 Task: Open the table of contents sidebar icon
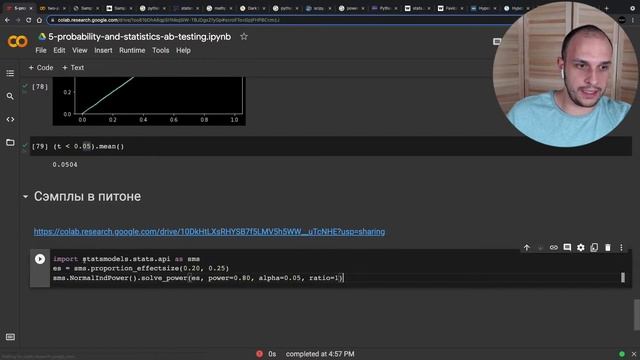(x=10, y=73)
